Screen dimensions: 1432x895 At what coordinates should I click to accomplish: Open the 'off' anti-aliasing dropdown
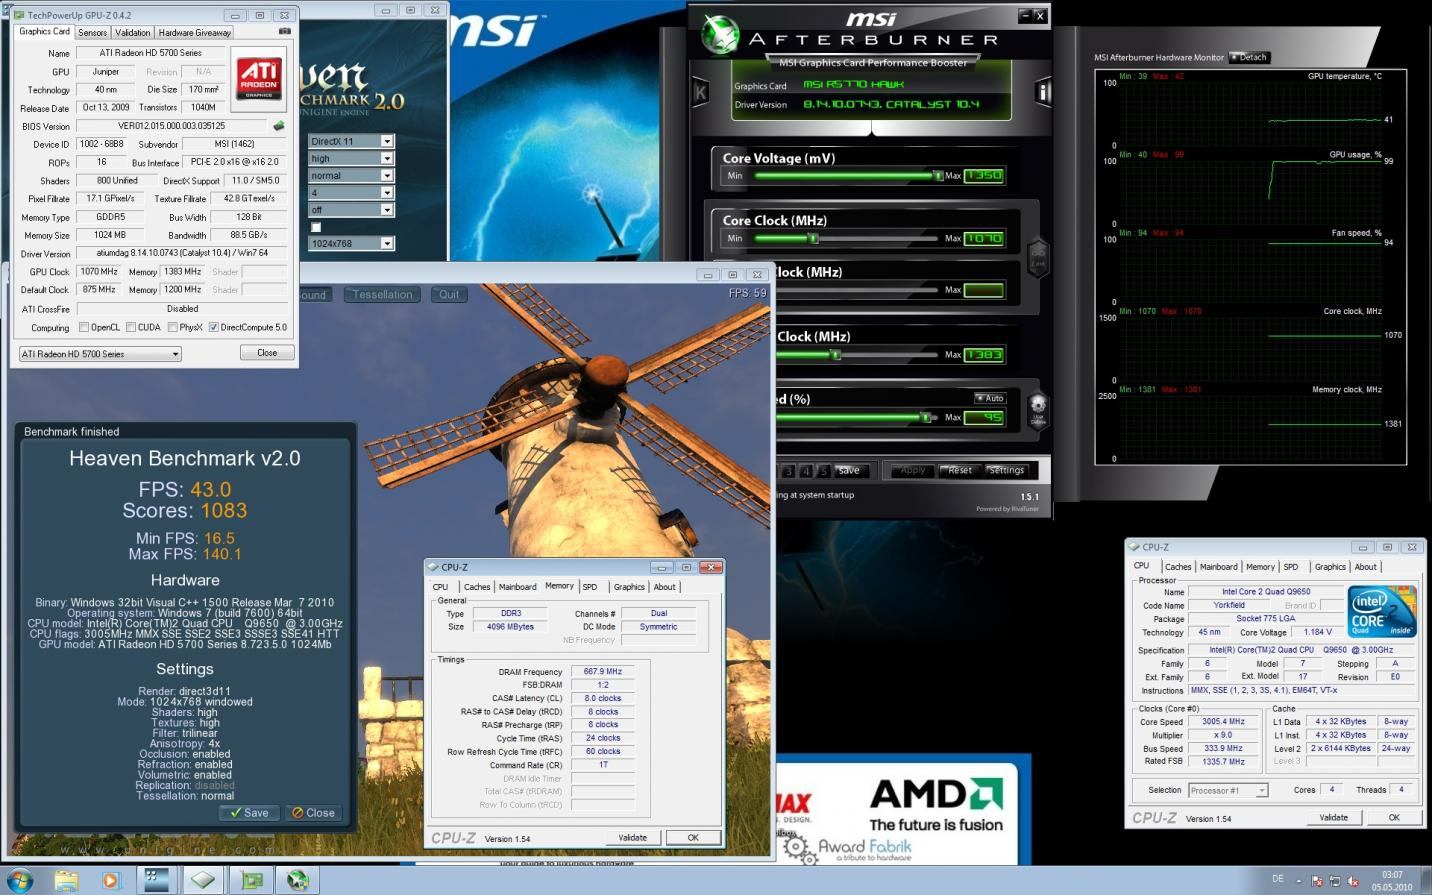pyautogui.click(x=351, y=209)
